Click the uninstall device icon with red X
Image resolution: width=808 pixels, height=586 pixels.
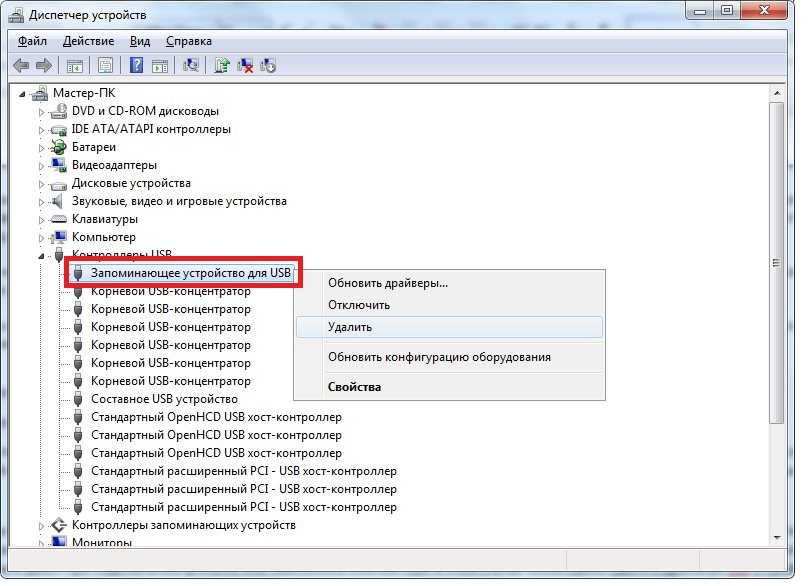pos(245,65)
